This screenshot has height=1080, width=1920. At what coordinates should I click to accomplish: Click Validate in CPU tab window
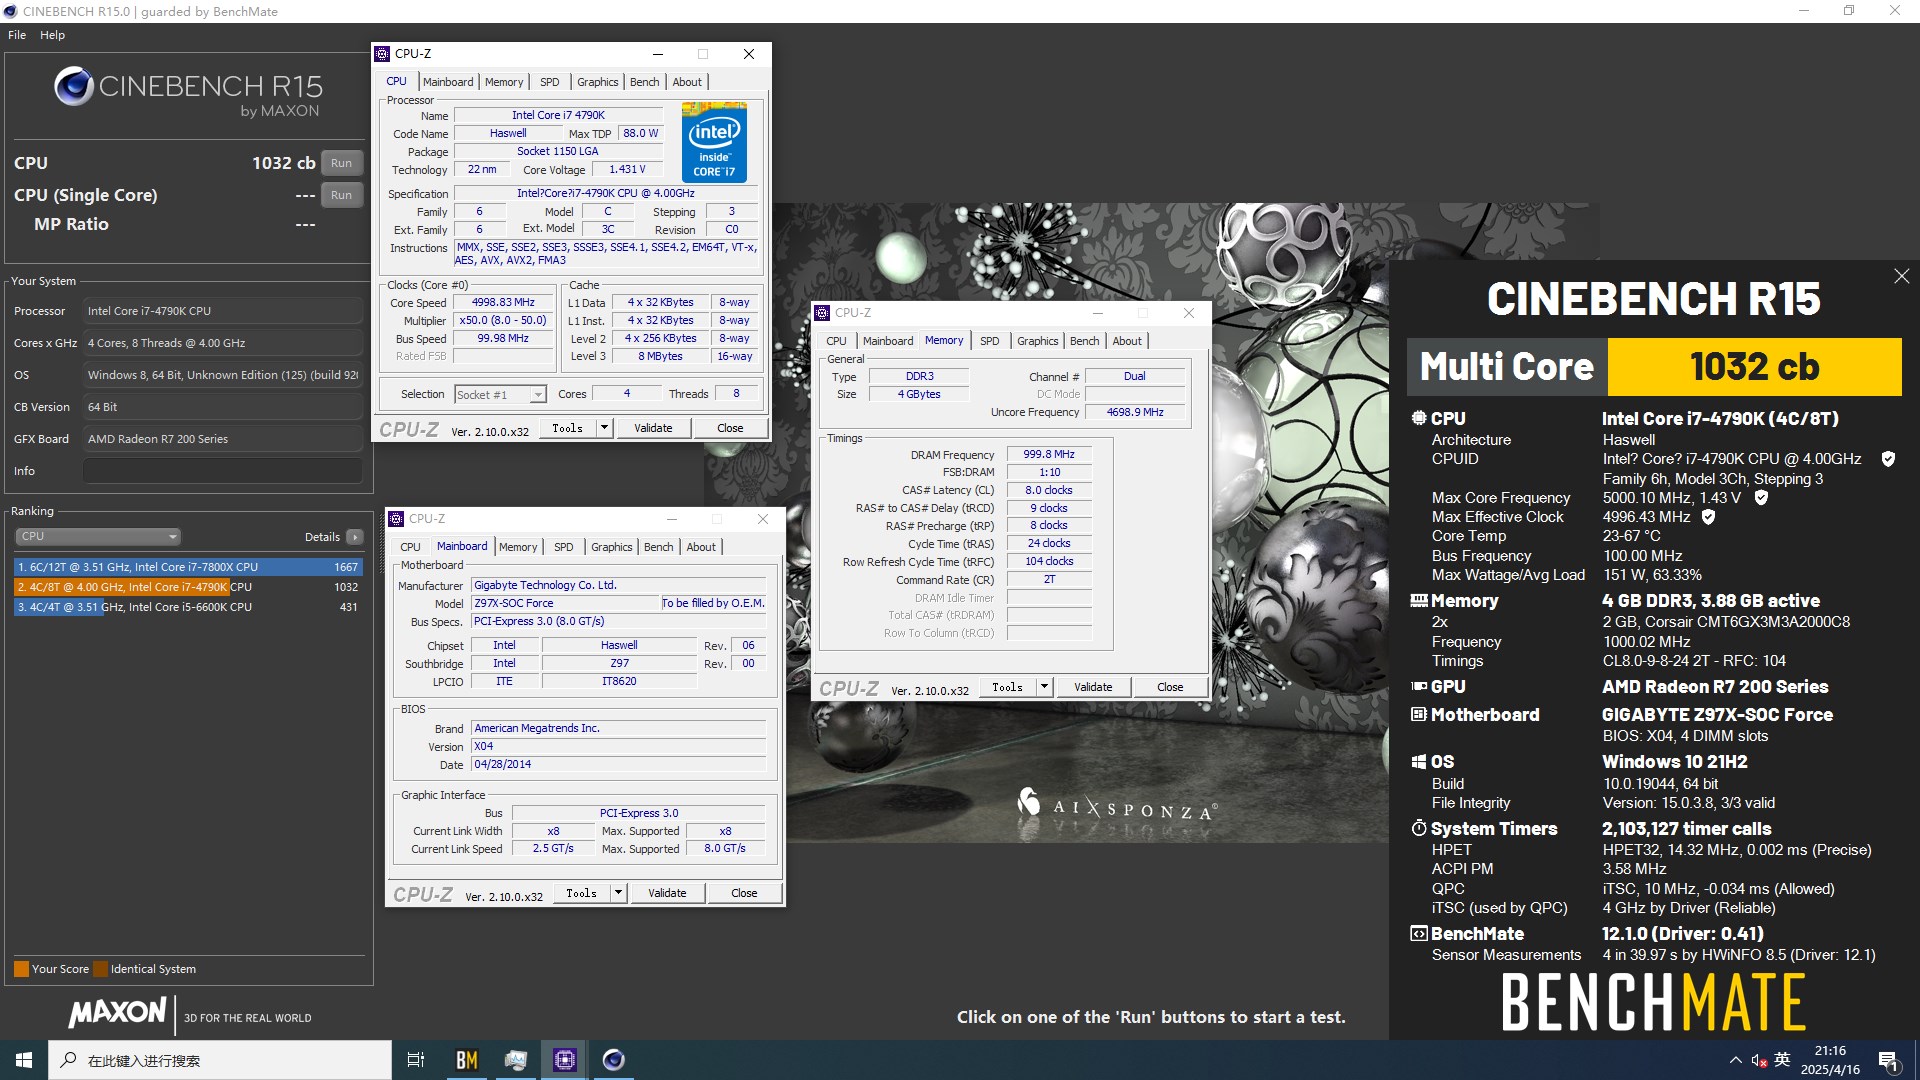[x=653, y=428]
